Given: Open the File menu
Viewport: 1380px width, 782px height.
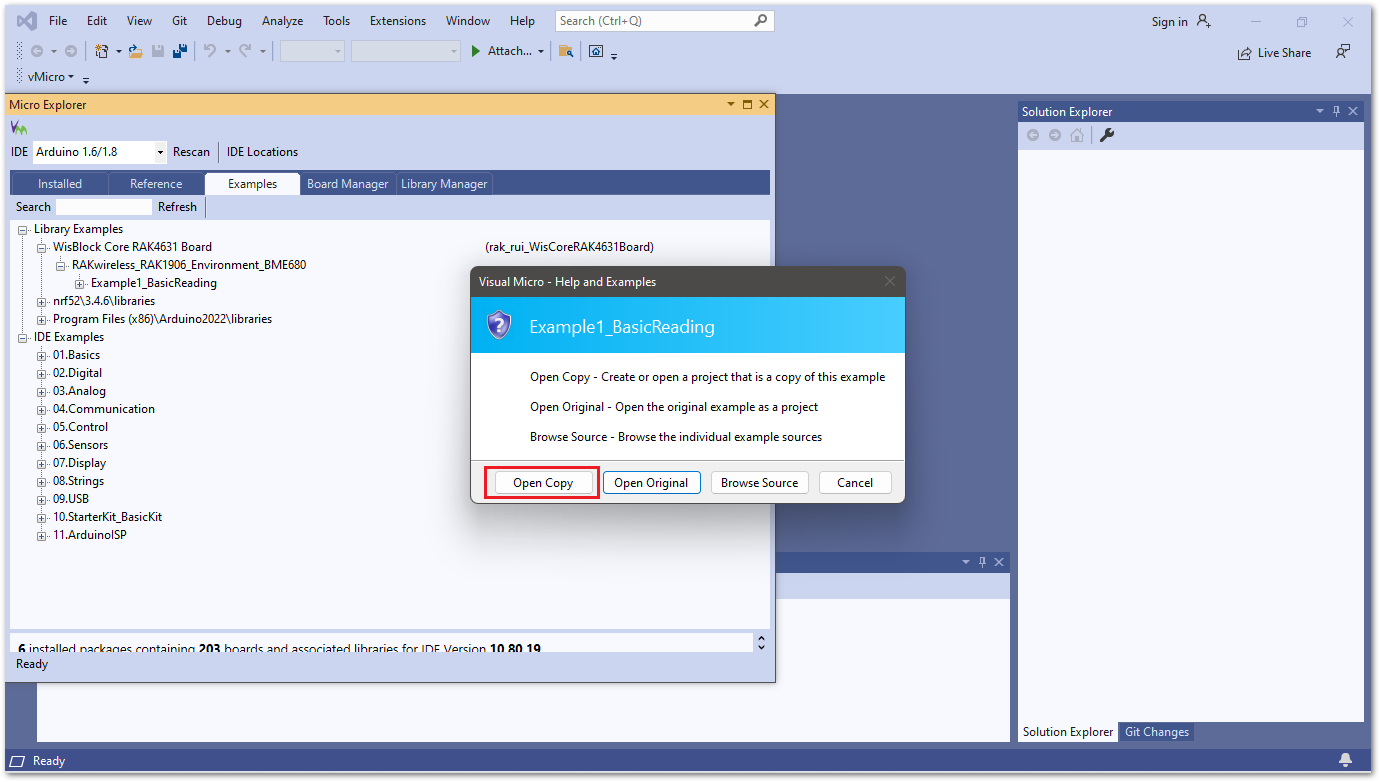Looking at the screenshot, I should click(x=58, y=21).
